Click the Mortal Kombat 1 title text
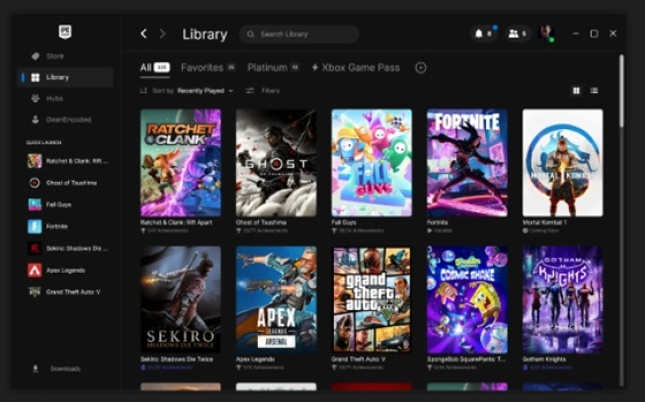 pos(544,222)
